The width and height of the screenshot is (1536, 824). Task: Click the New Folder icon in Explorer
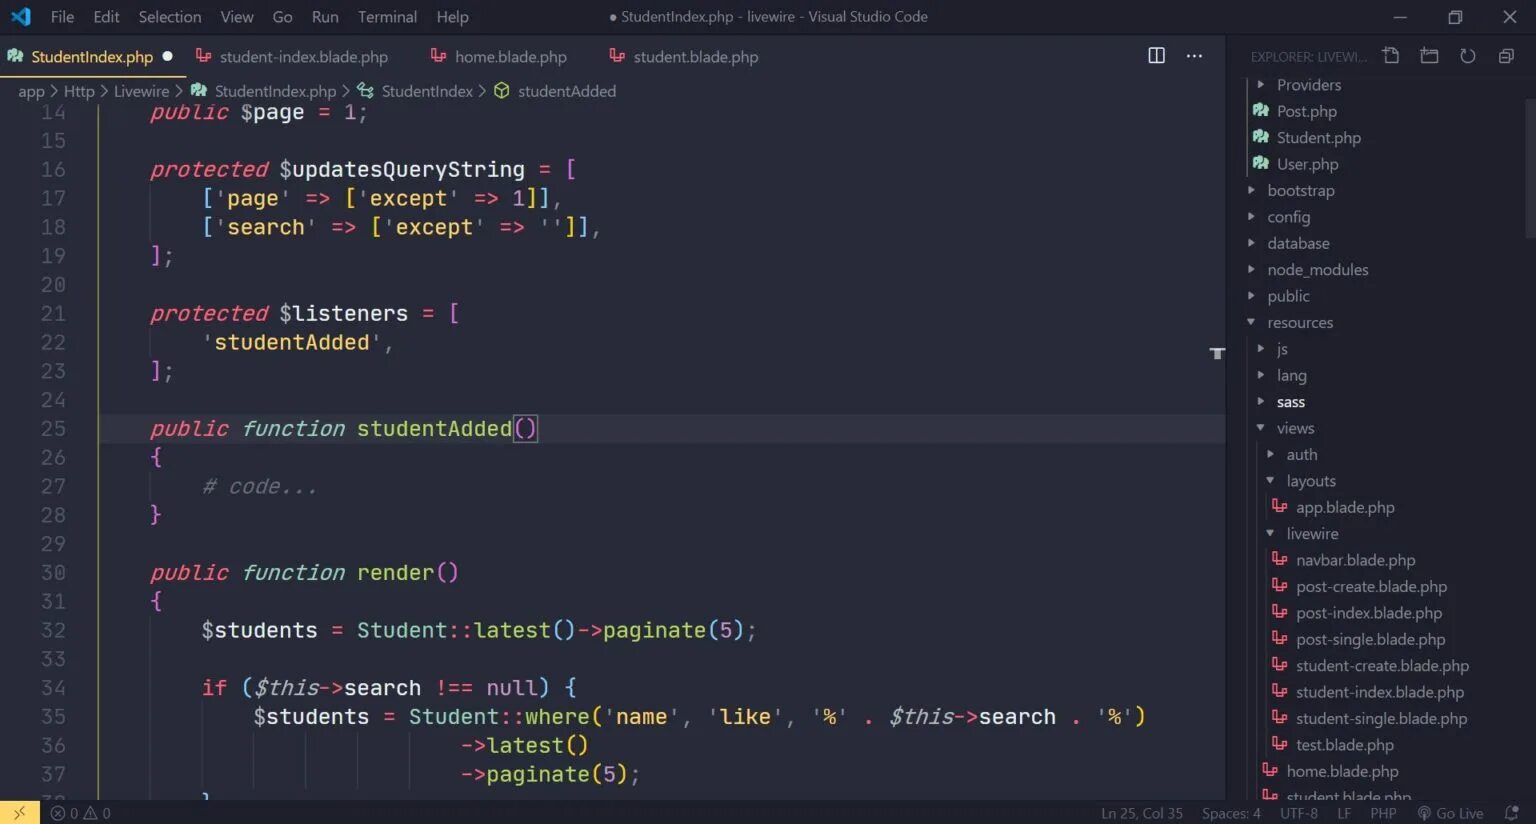[1429, 56]
